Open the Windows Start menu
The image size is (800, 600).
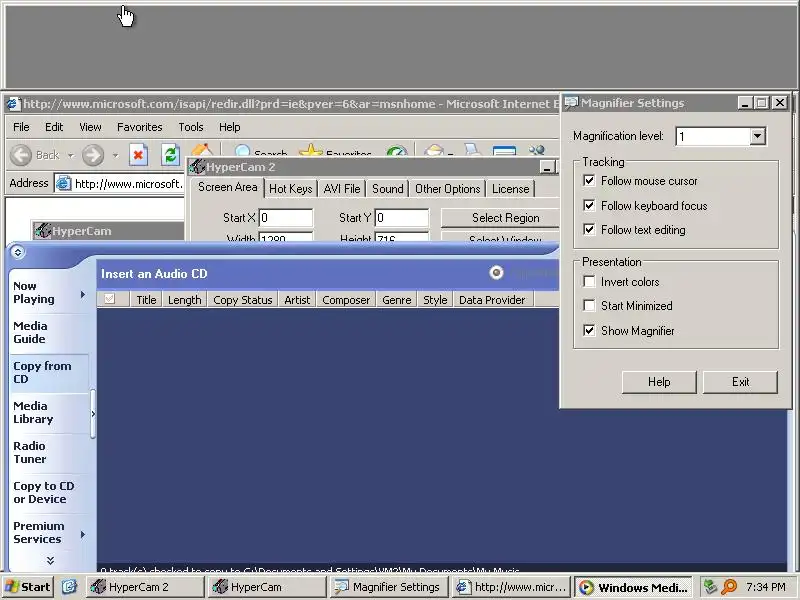[x=28, y=587]
